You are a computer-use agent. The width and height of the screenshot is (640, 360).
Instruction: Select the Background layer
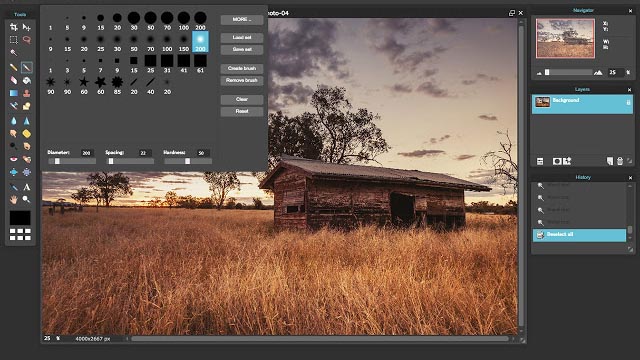pyautogui.click(x=582, y=104)
